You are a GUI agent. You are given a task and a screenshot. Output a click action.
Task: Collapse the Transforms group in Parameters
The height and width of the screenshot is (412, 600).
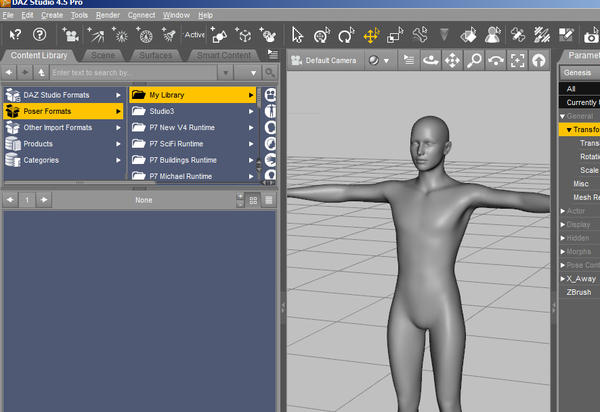point(568,130)
